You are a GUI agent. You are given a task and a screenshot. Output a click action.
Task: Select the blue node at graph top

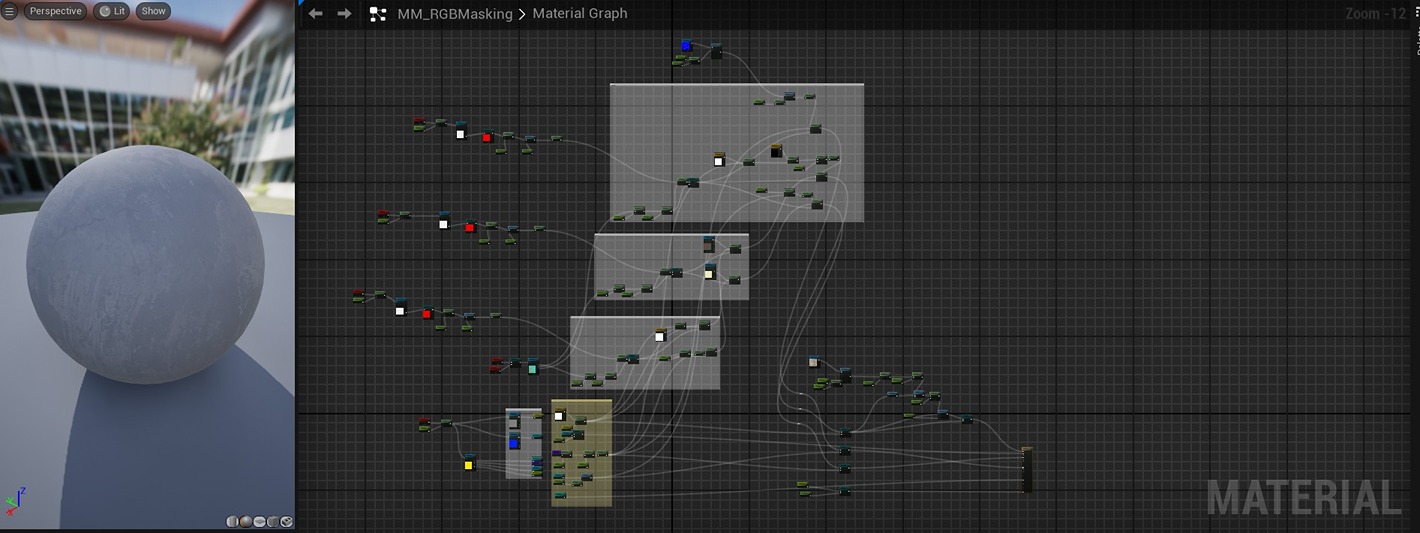click(686, 45)
